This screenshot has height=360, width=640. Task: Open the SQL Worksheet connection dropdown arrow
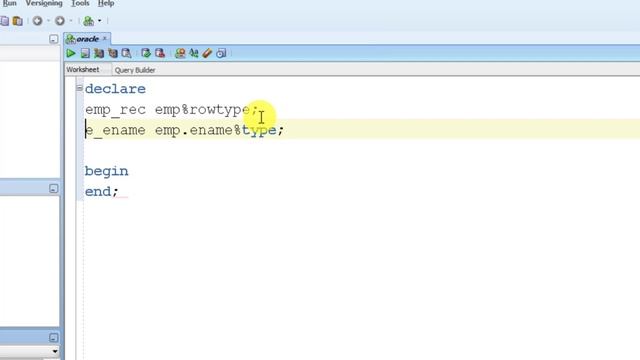(x=99, y=20)
